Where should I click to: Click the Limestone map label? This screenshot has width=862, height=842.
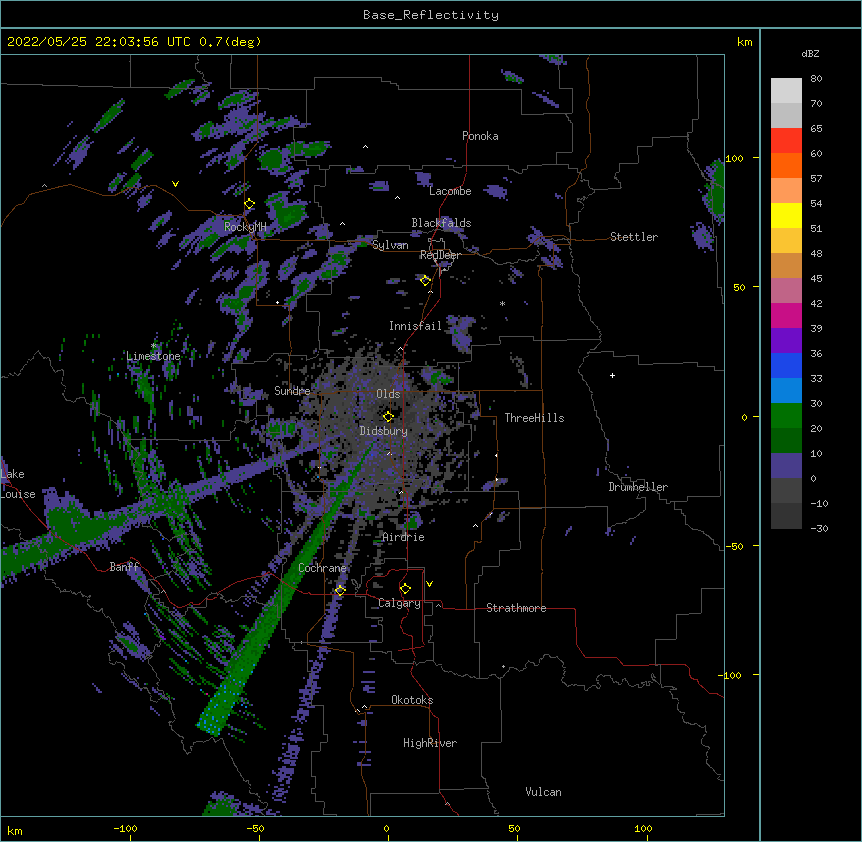pyautogui.click(x=153, y=356)
